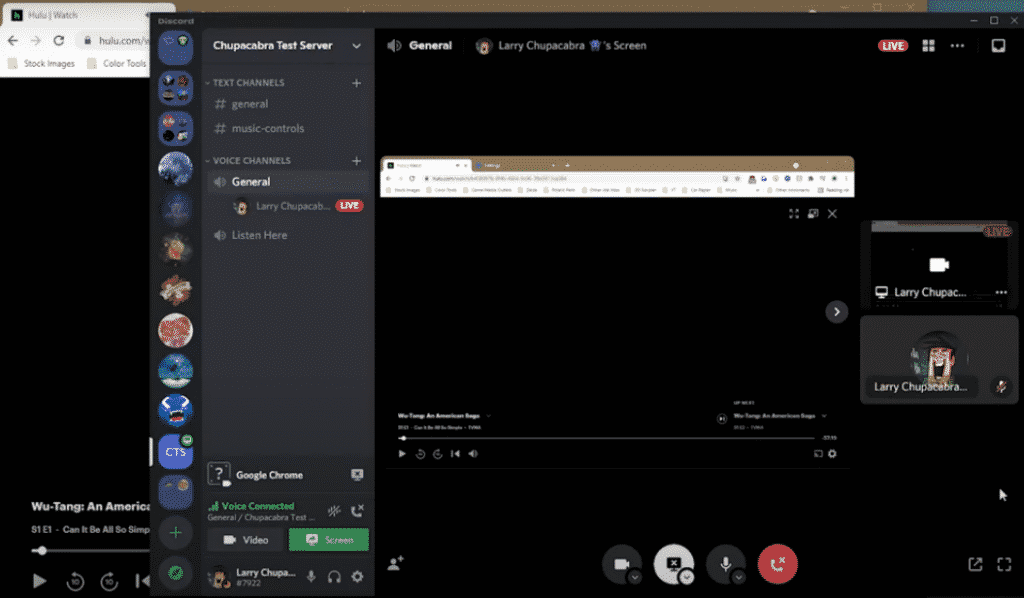Viewport: 1024px width, 598px height.
Task: Click the invite people icon in stream bar
Action: (395, 564)
